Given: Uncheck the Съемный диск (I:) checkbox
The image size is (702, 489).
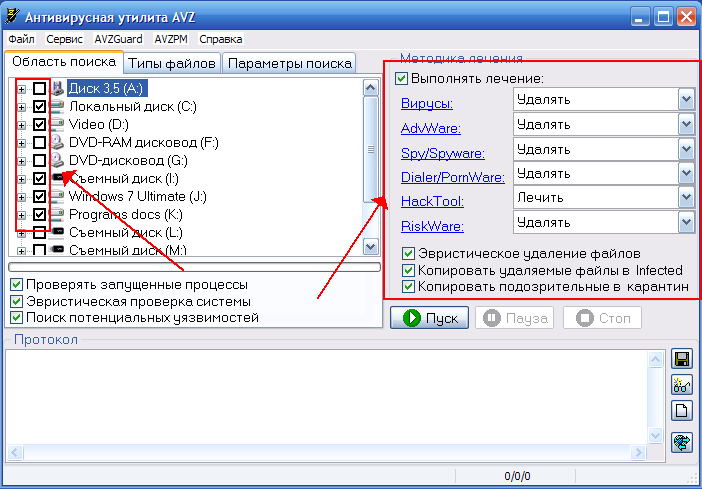Looking at the screenshot, I should [x=39, y=178].
